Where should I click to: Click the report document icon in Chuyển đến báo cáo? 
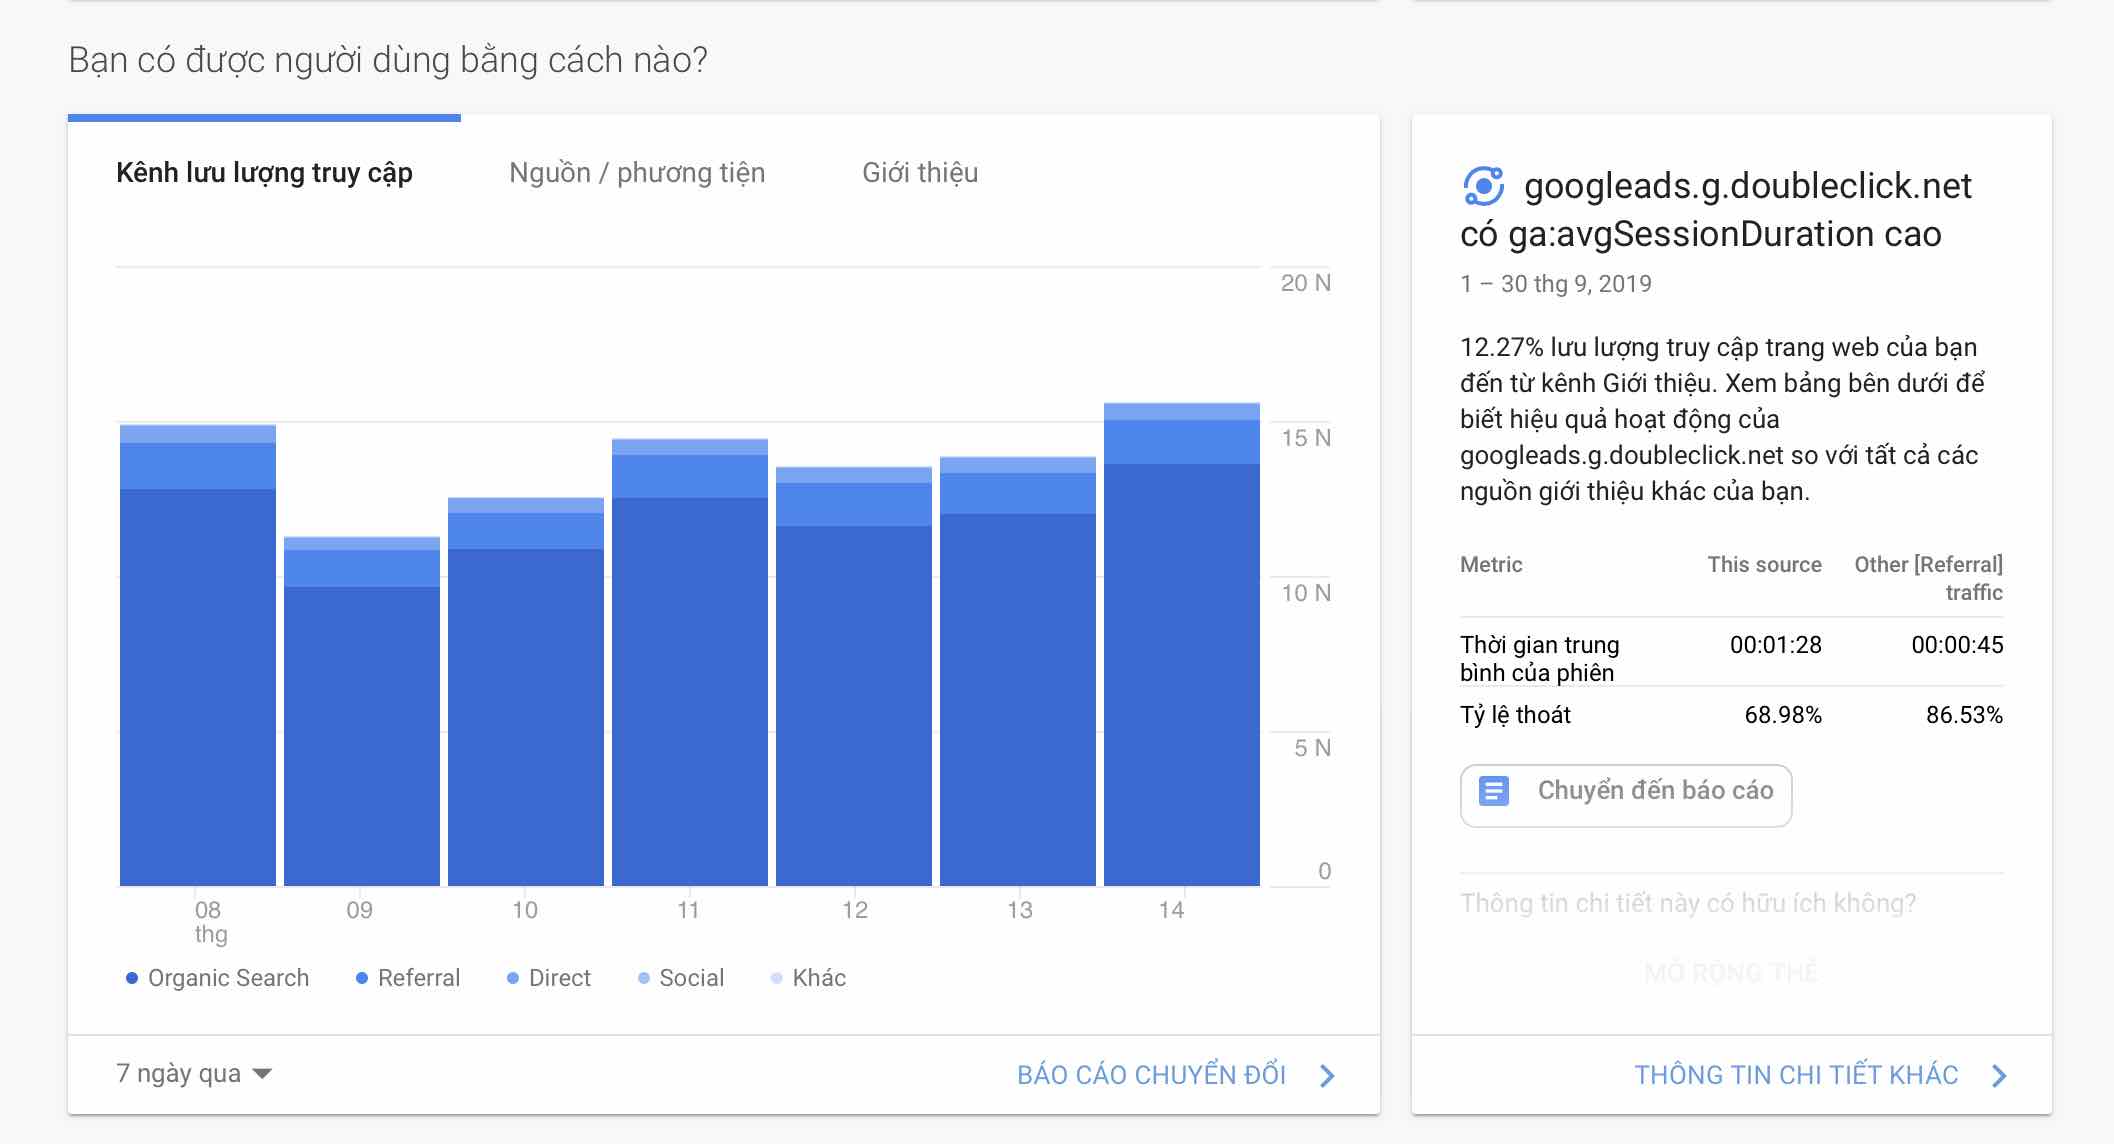tap(1493, 791)
